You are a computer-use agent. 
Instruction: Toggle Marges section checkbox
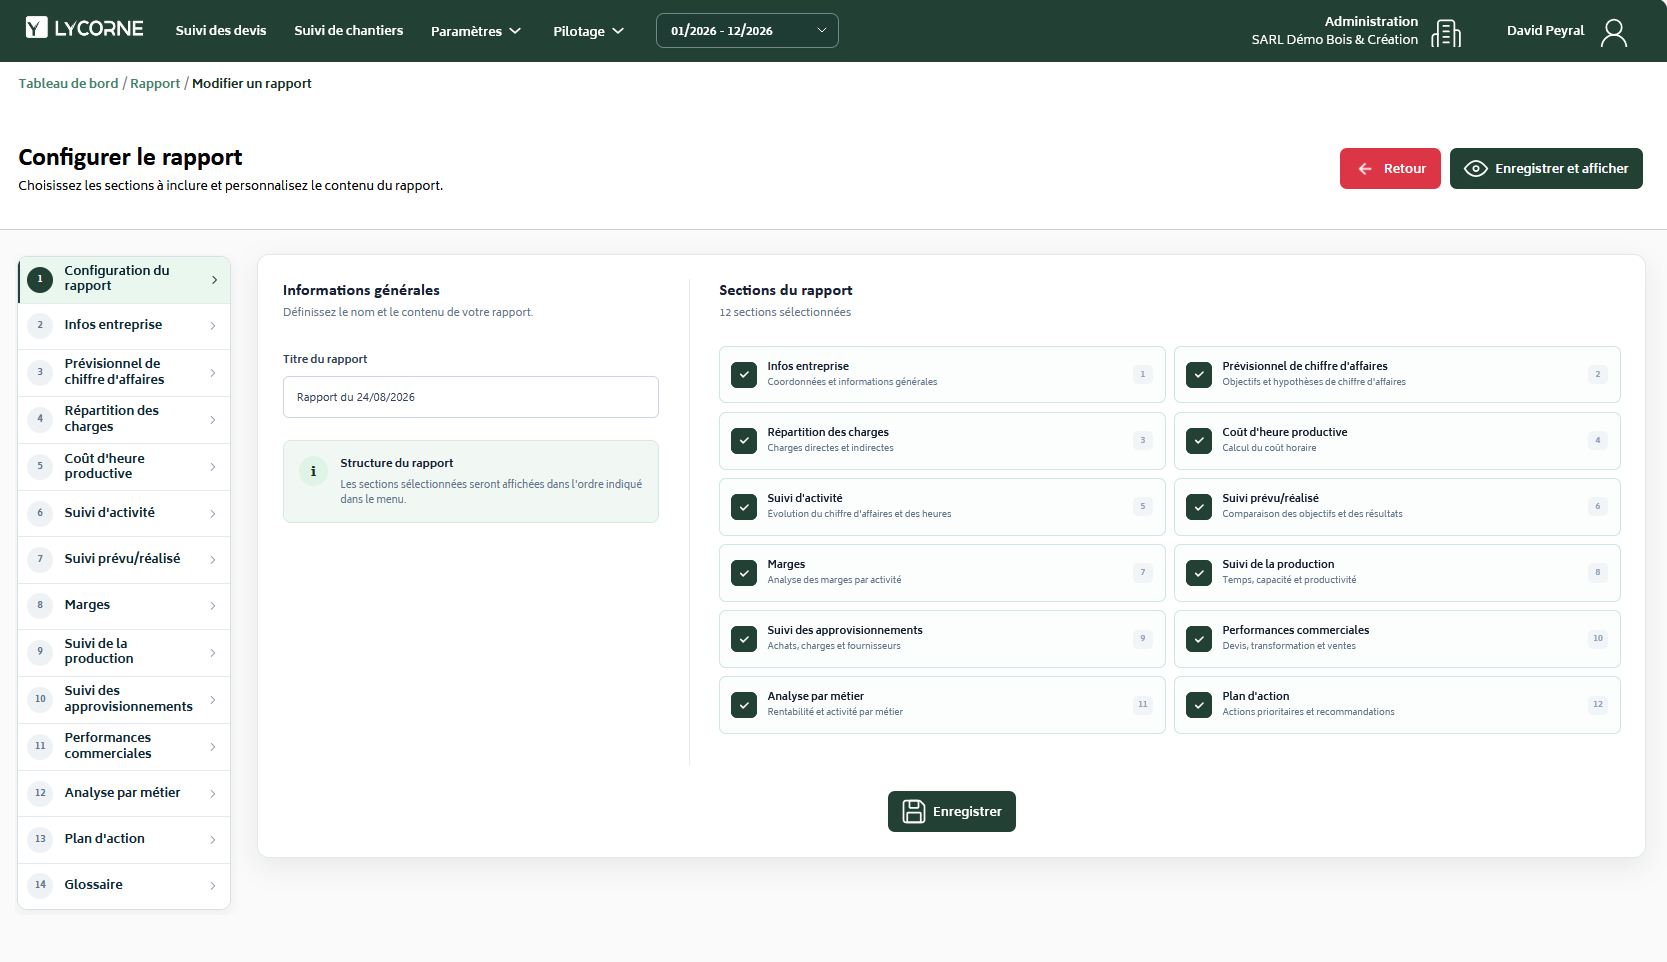(x=744, y=573)
